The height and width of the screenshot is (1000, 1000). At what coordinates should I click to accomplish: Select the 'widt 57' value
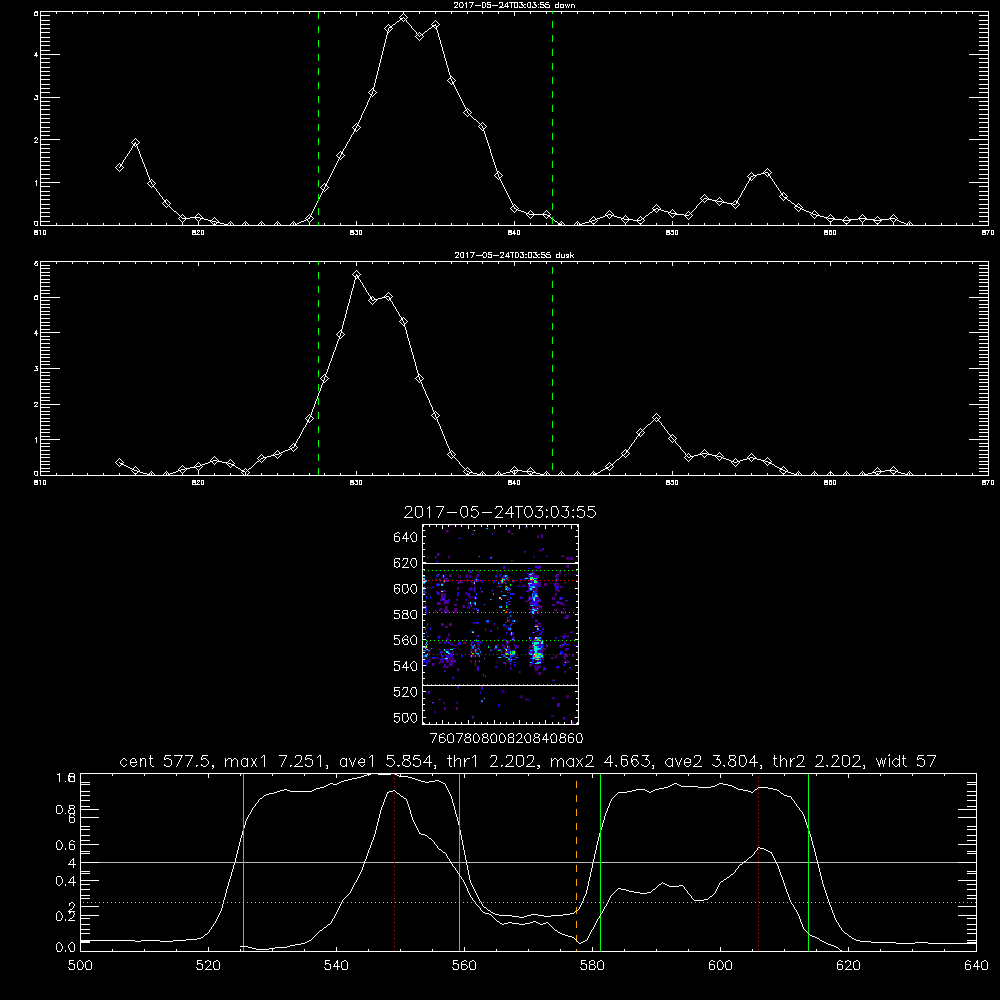pyautogui.click(x=906, y=761)
